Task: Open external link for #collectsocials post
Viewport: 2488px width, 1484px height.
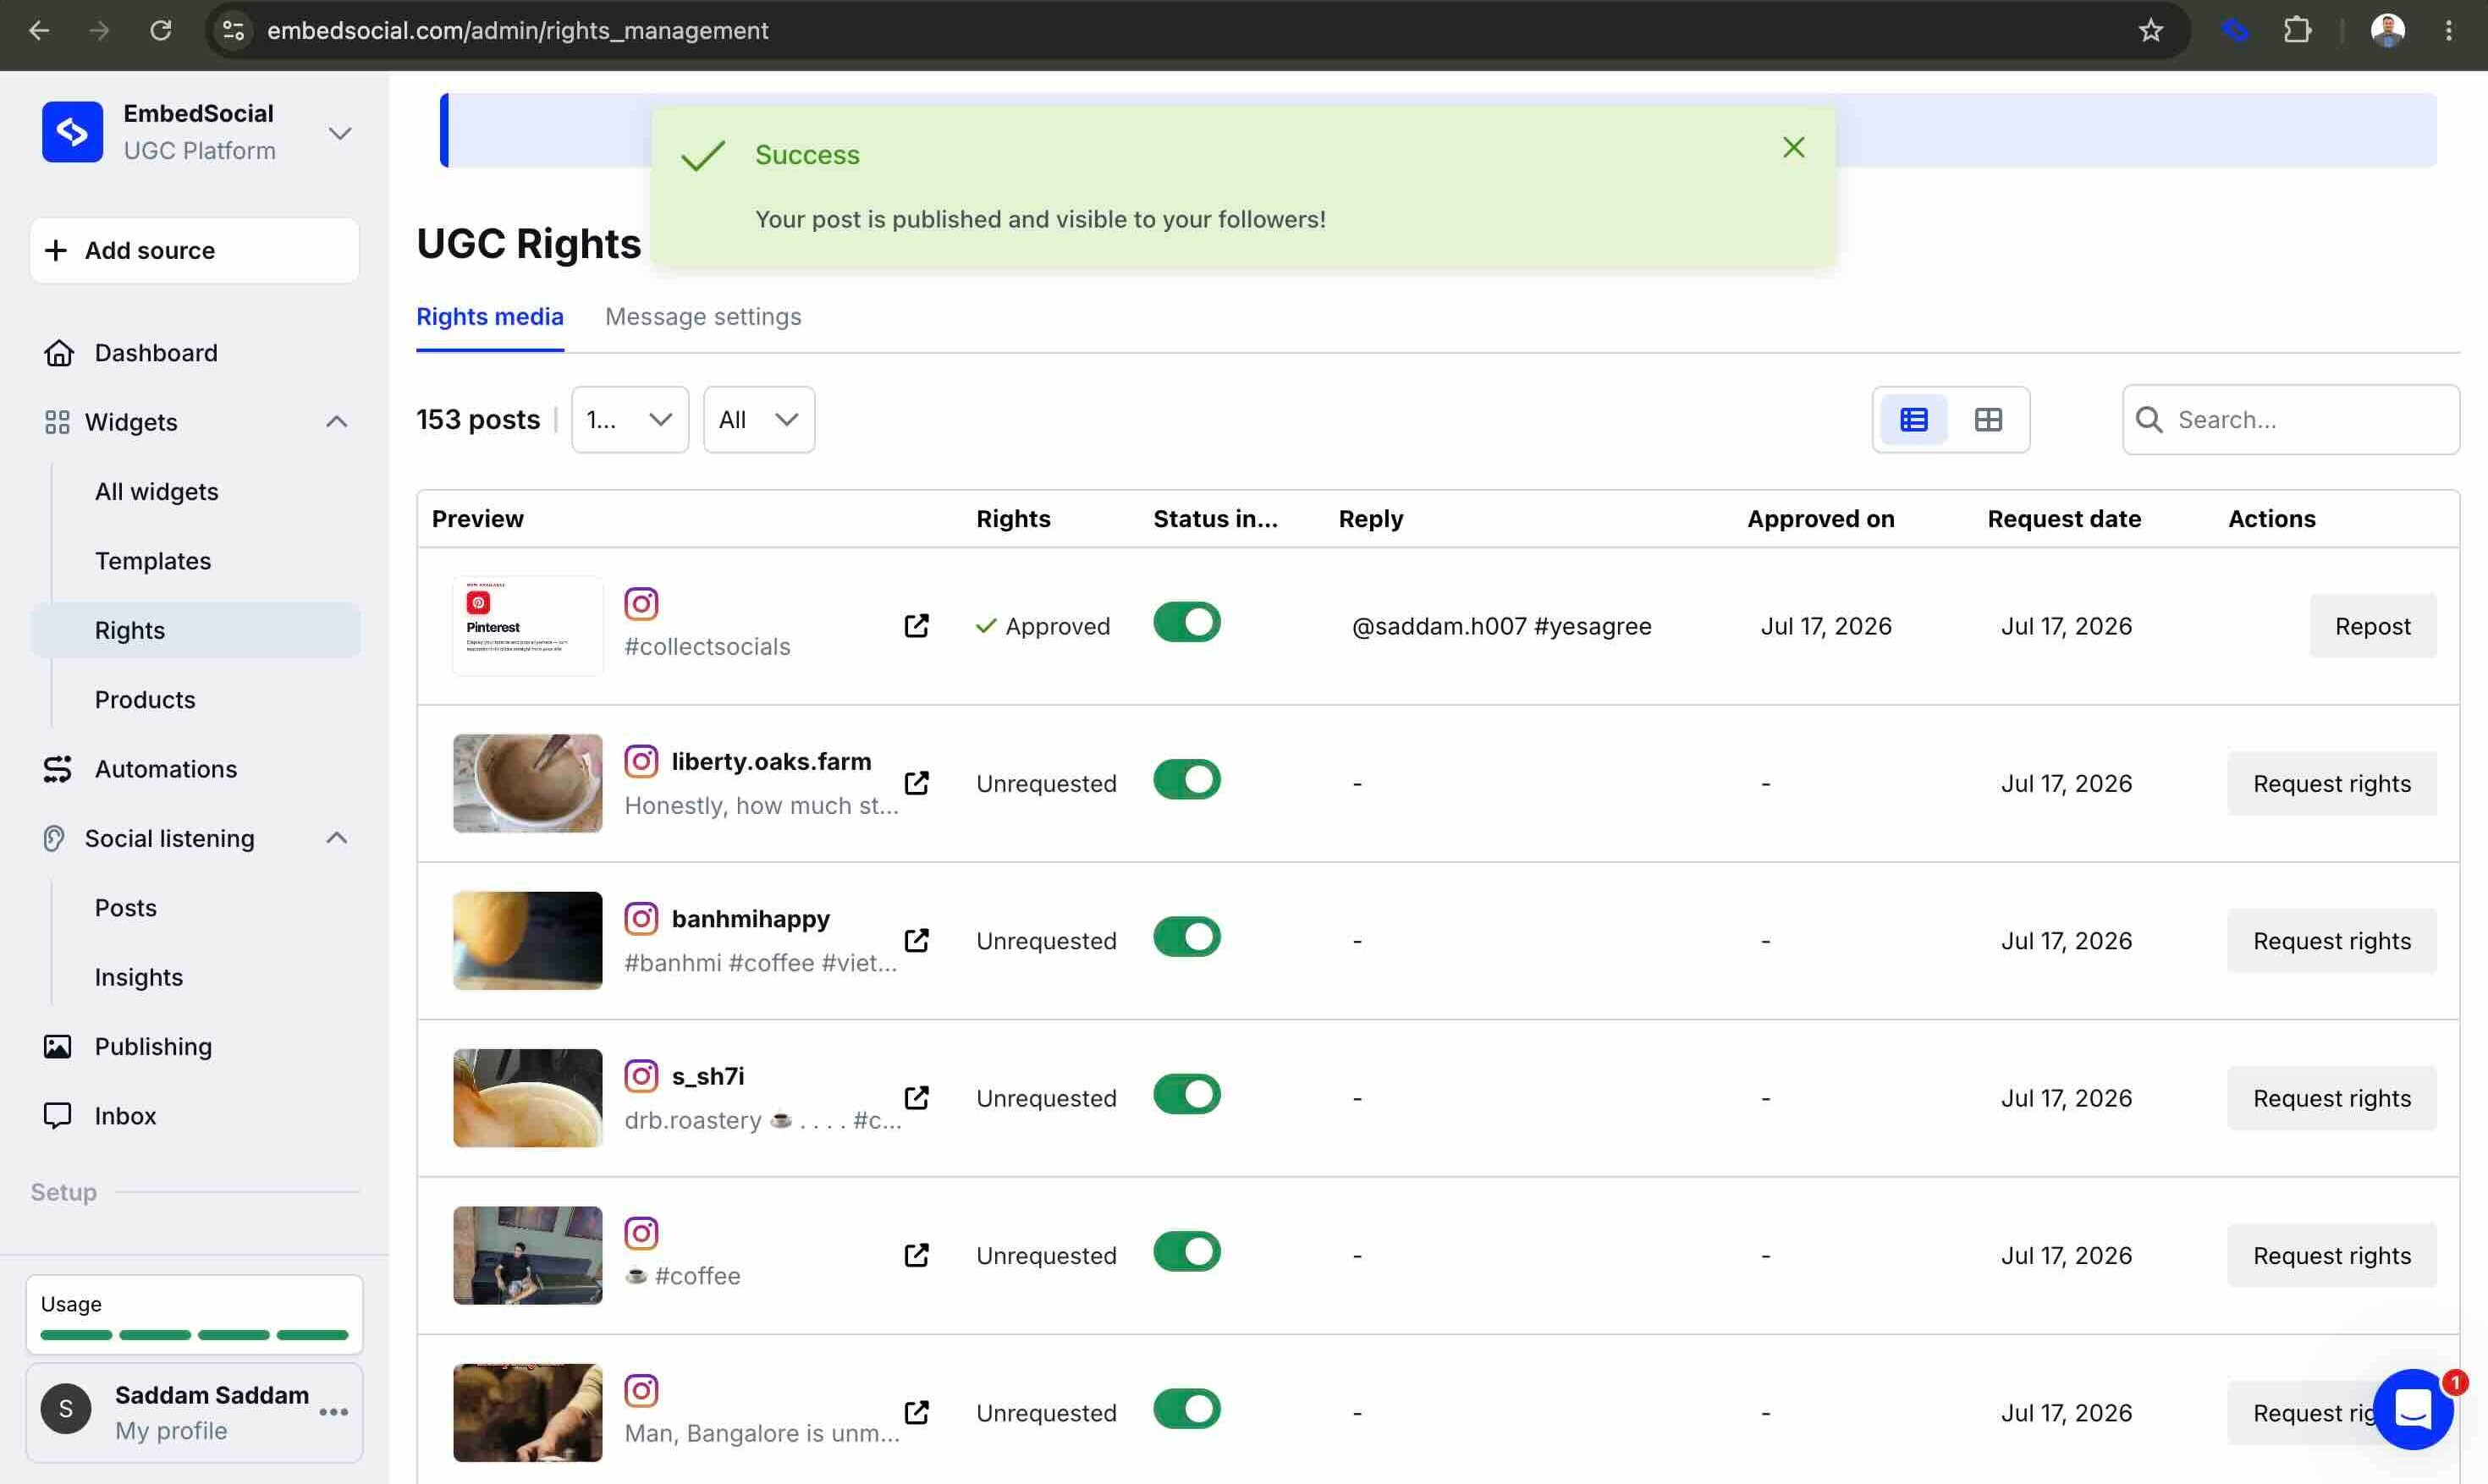Action: click(917, 626)
